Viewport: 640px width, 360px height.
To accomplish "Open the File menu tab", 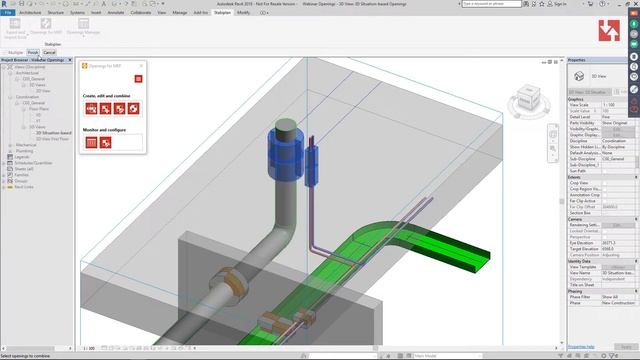I will tap(8, 13).
